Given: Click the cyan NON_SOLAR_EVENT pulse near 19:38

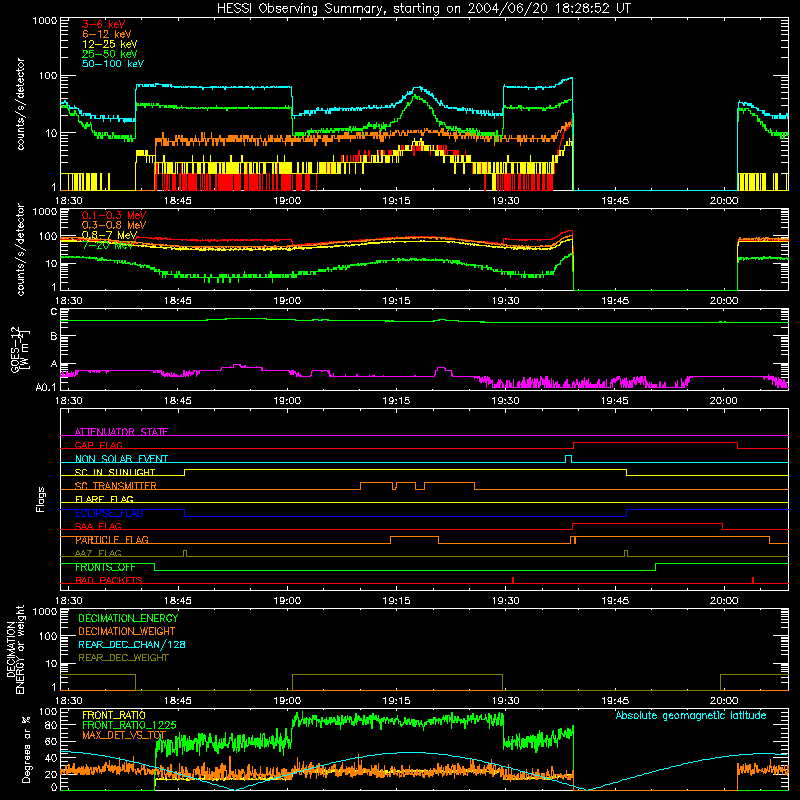Looking at the screenshot, I should 568,459.
